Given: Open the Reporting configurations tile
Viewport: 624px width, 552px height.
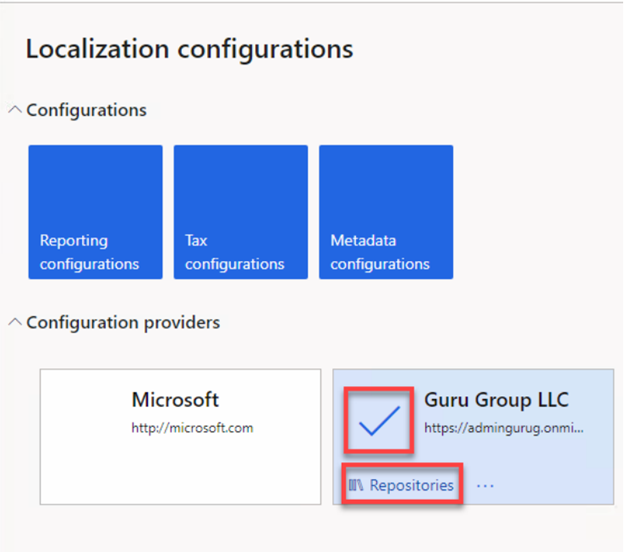Looking at the screenshot, I should 95,212.
